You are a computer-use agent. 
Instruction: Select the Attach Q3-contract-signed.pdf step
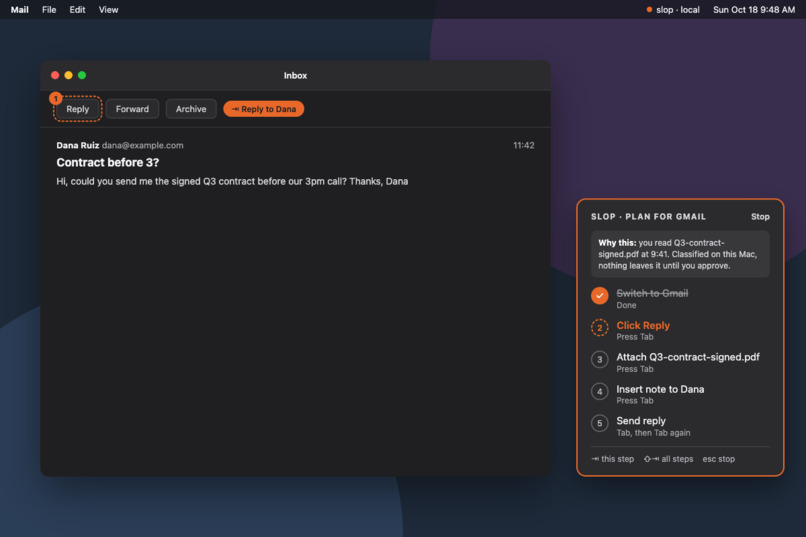point(688,357)
